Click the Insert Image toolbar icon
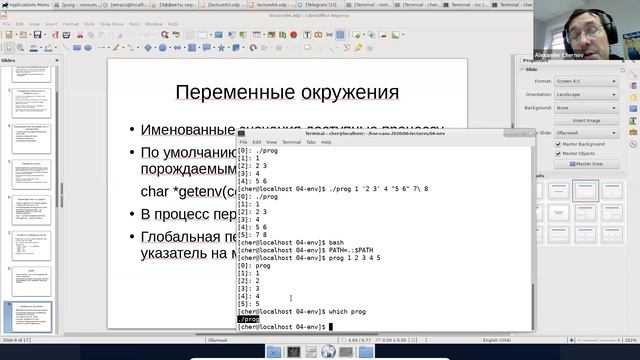 [271, 35]
